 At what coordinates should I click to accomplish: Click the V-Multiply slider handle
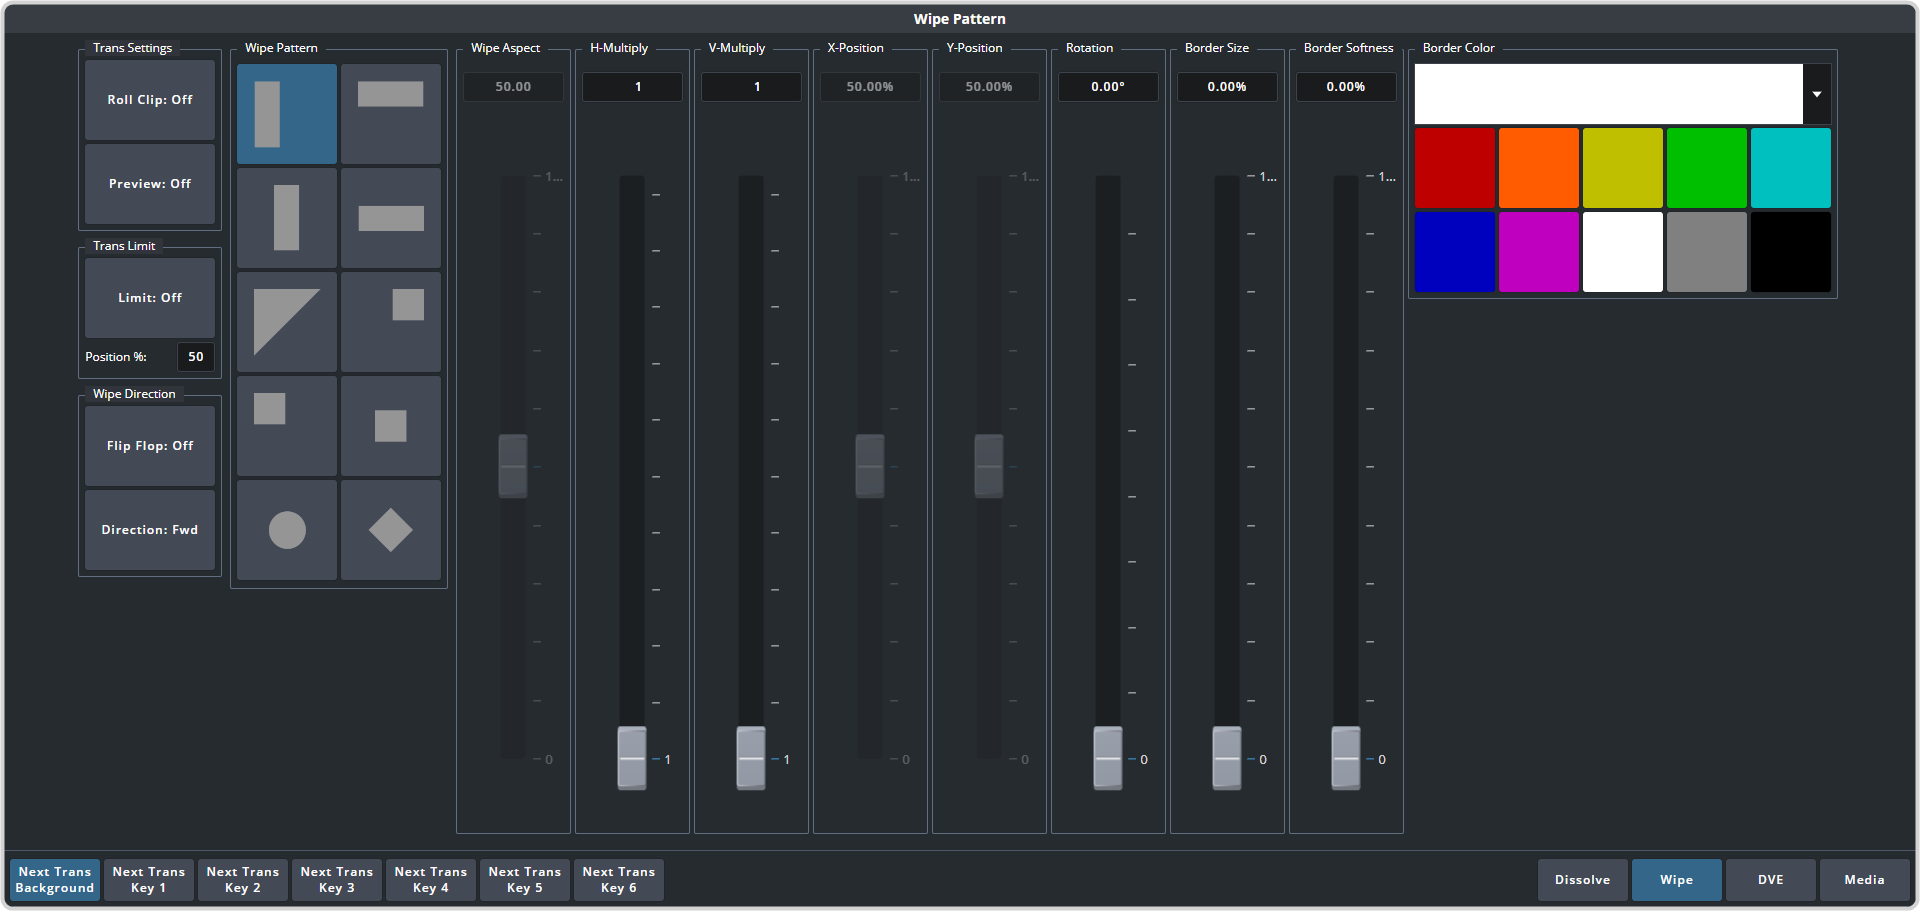pos(751,758)
